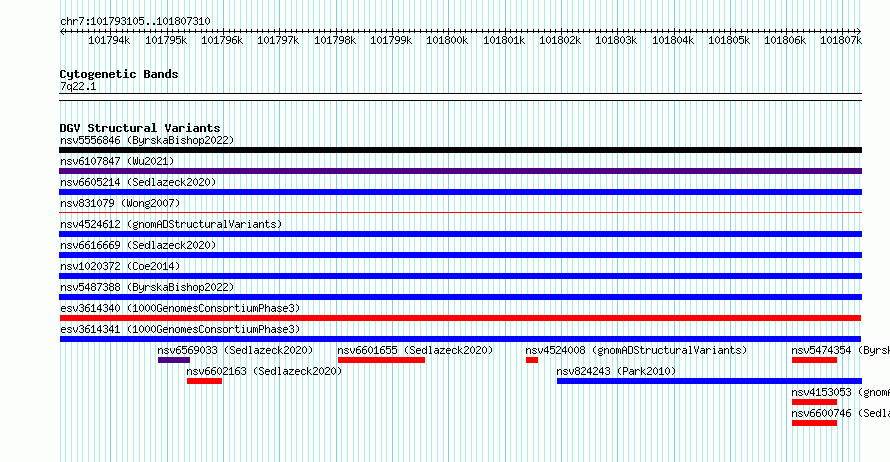Click the nsv5556846 (ByrskaBishop2022) black variant bar
890x462 pixels.
pos(460,150)
